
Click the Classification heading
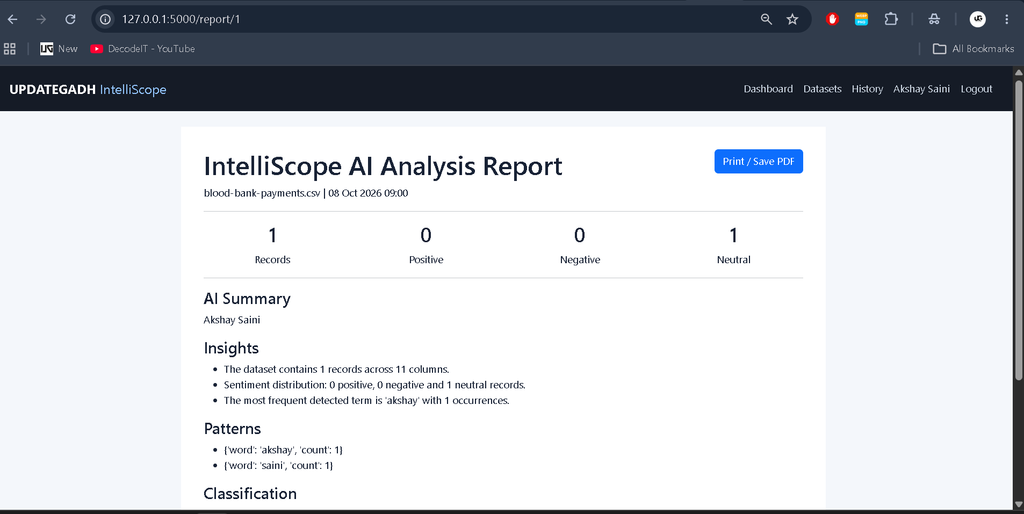pyautogui.click(x=250, y=493)
